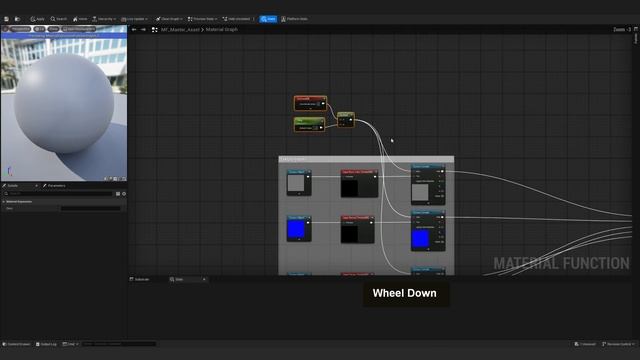Select the top red function input node

[x=359, y=184]
